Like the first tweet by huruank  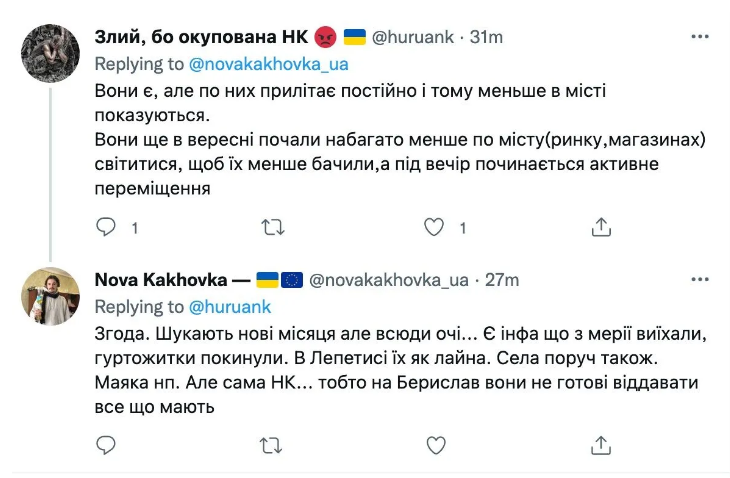pyautogui.click(x=434, y=228)
